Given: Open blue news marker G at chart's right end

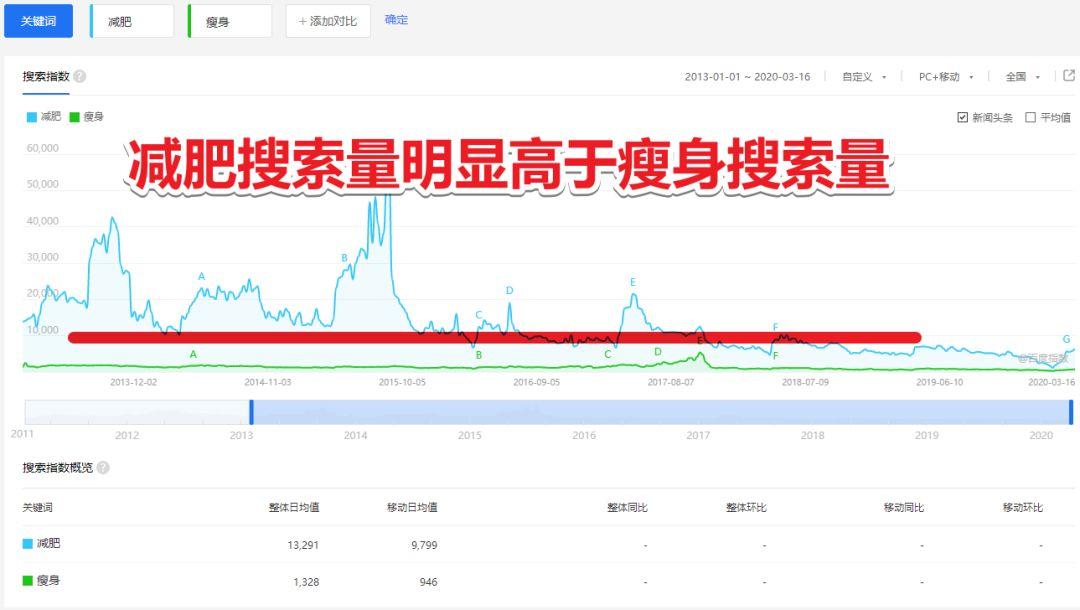Looking at the screenshot, I should point(1066,339).
